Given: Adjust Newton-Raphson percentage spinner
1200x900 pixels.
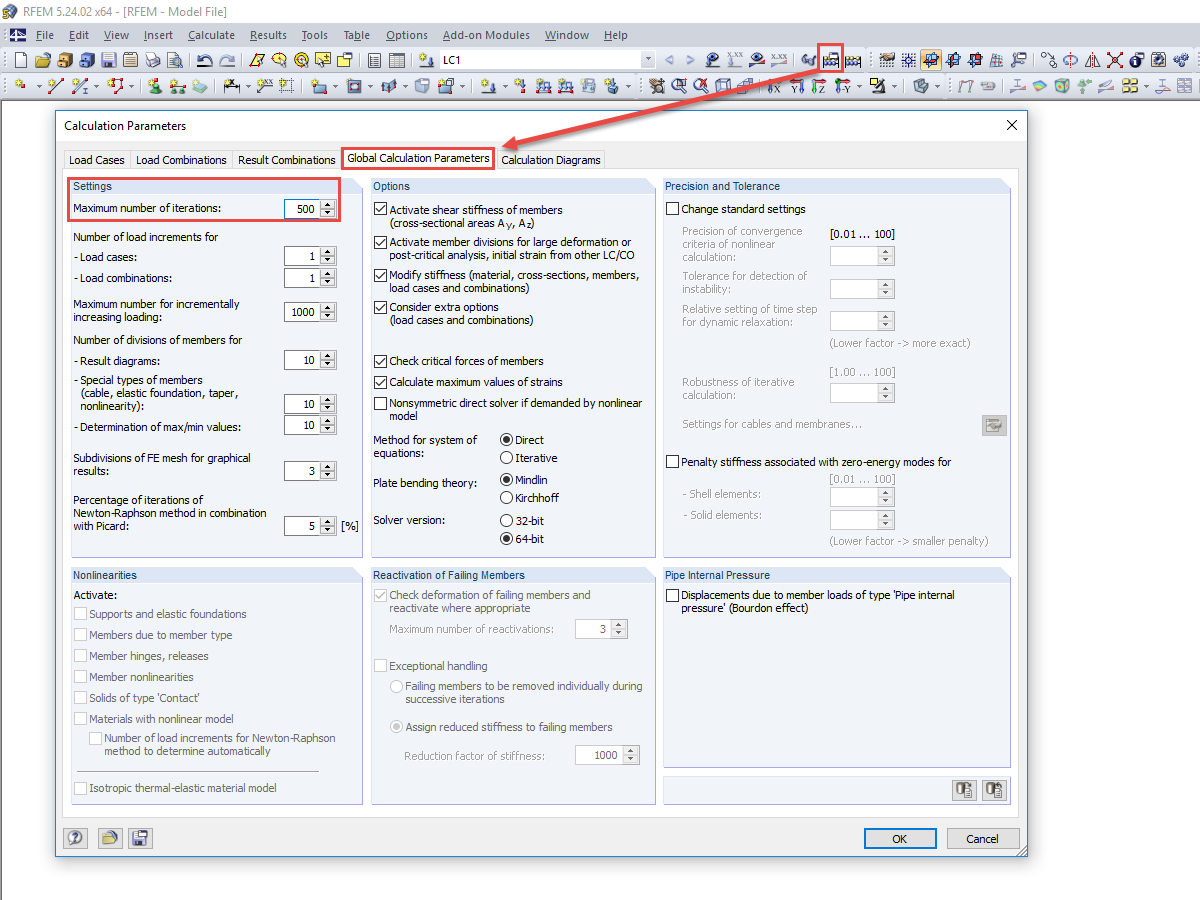Looking at the screenshot, I should tap(328, 526).
